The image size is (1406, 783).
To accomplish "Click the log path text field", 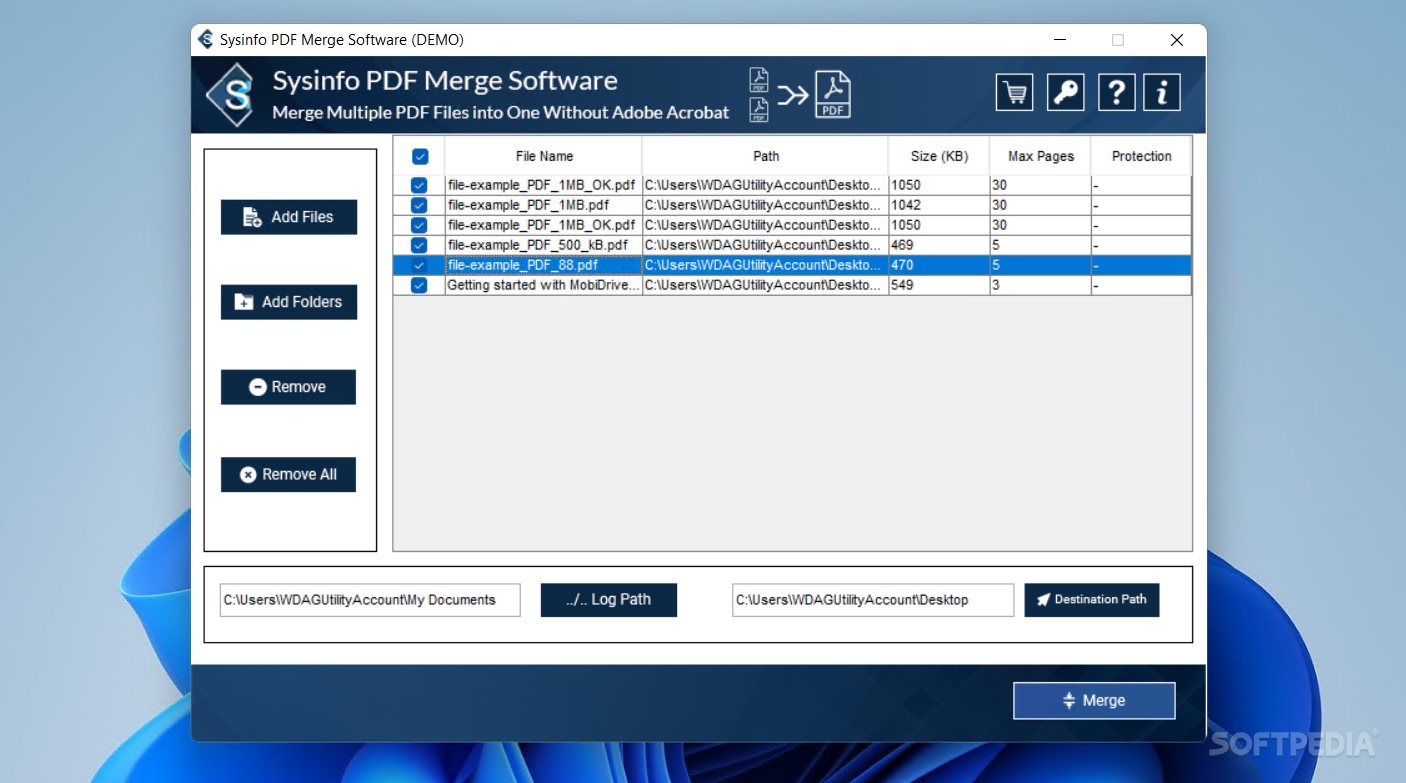I will tap(370, 600).
